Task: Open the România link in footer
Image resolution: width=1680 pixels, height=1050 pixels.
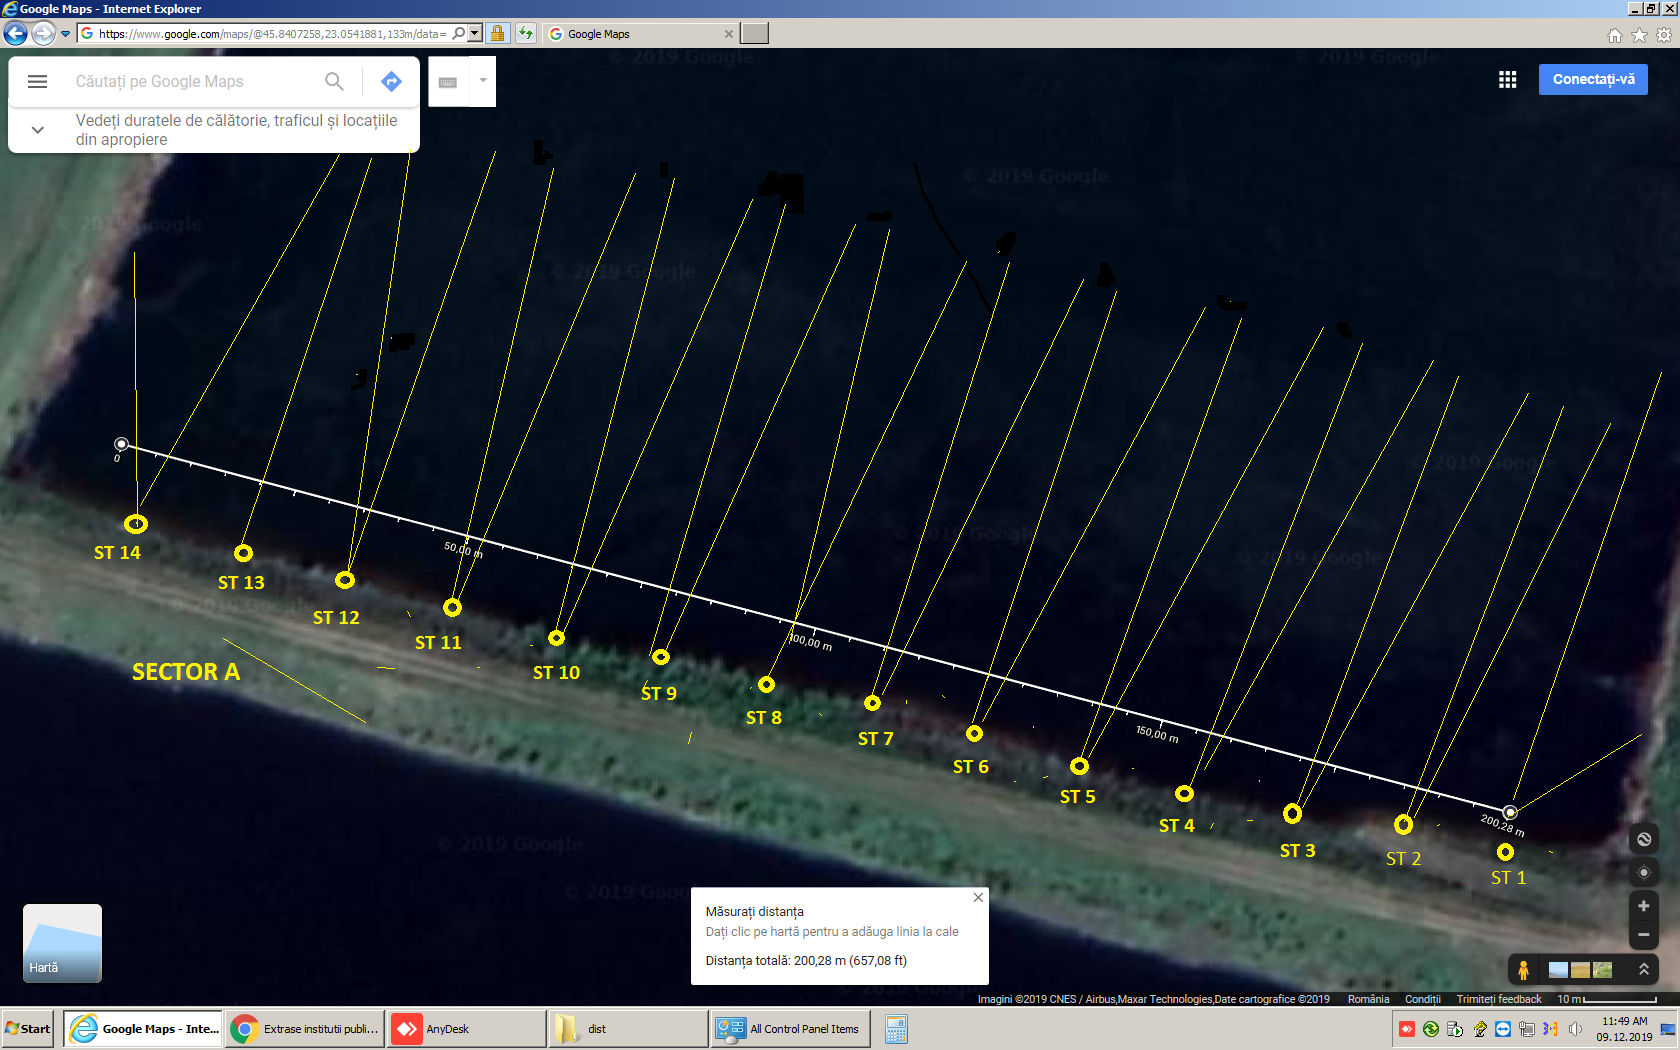Action: click(1368, 999)
